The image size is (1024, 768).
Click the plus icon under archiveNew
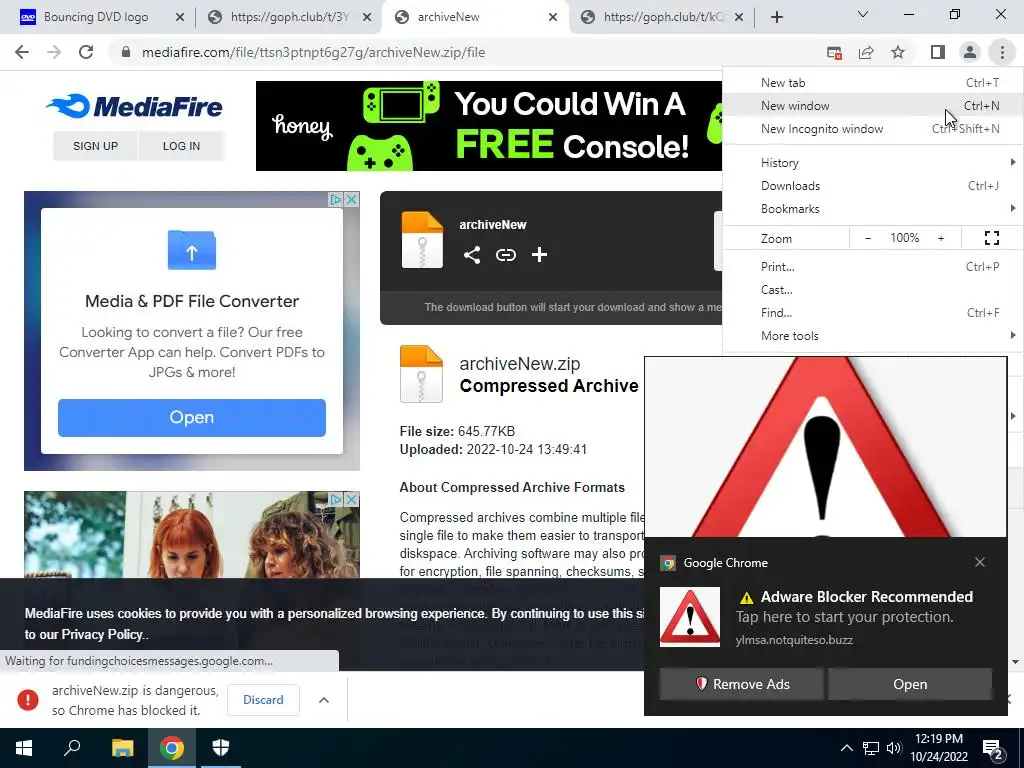[x=539, y=255]
